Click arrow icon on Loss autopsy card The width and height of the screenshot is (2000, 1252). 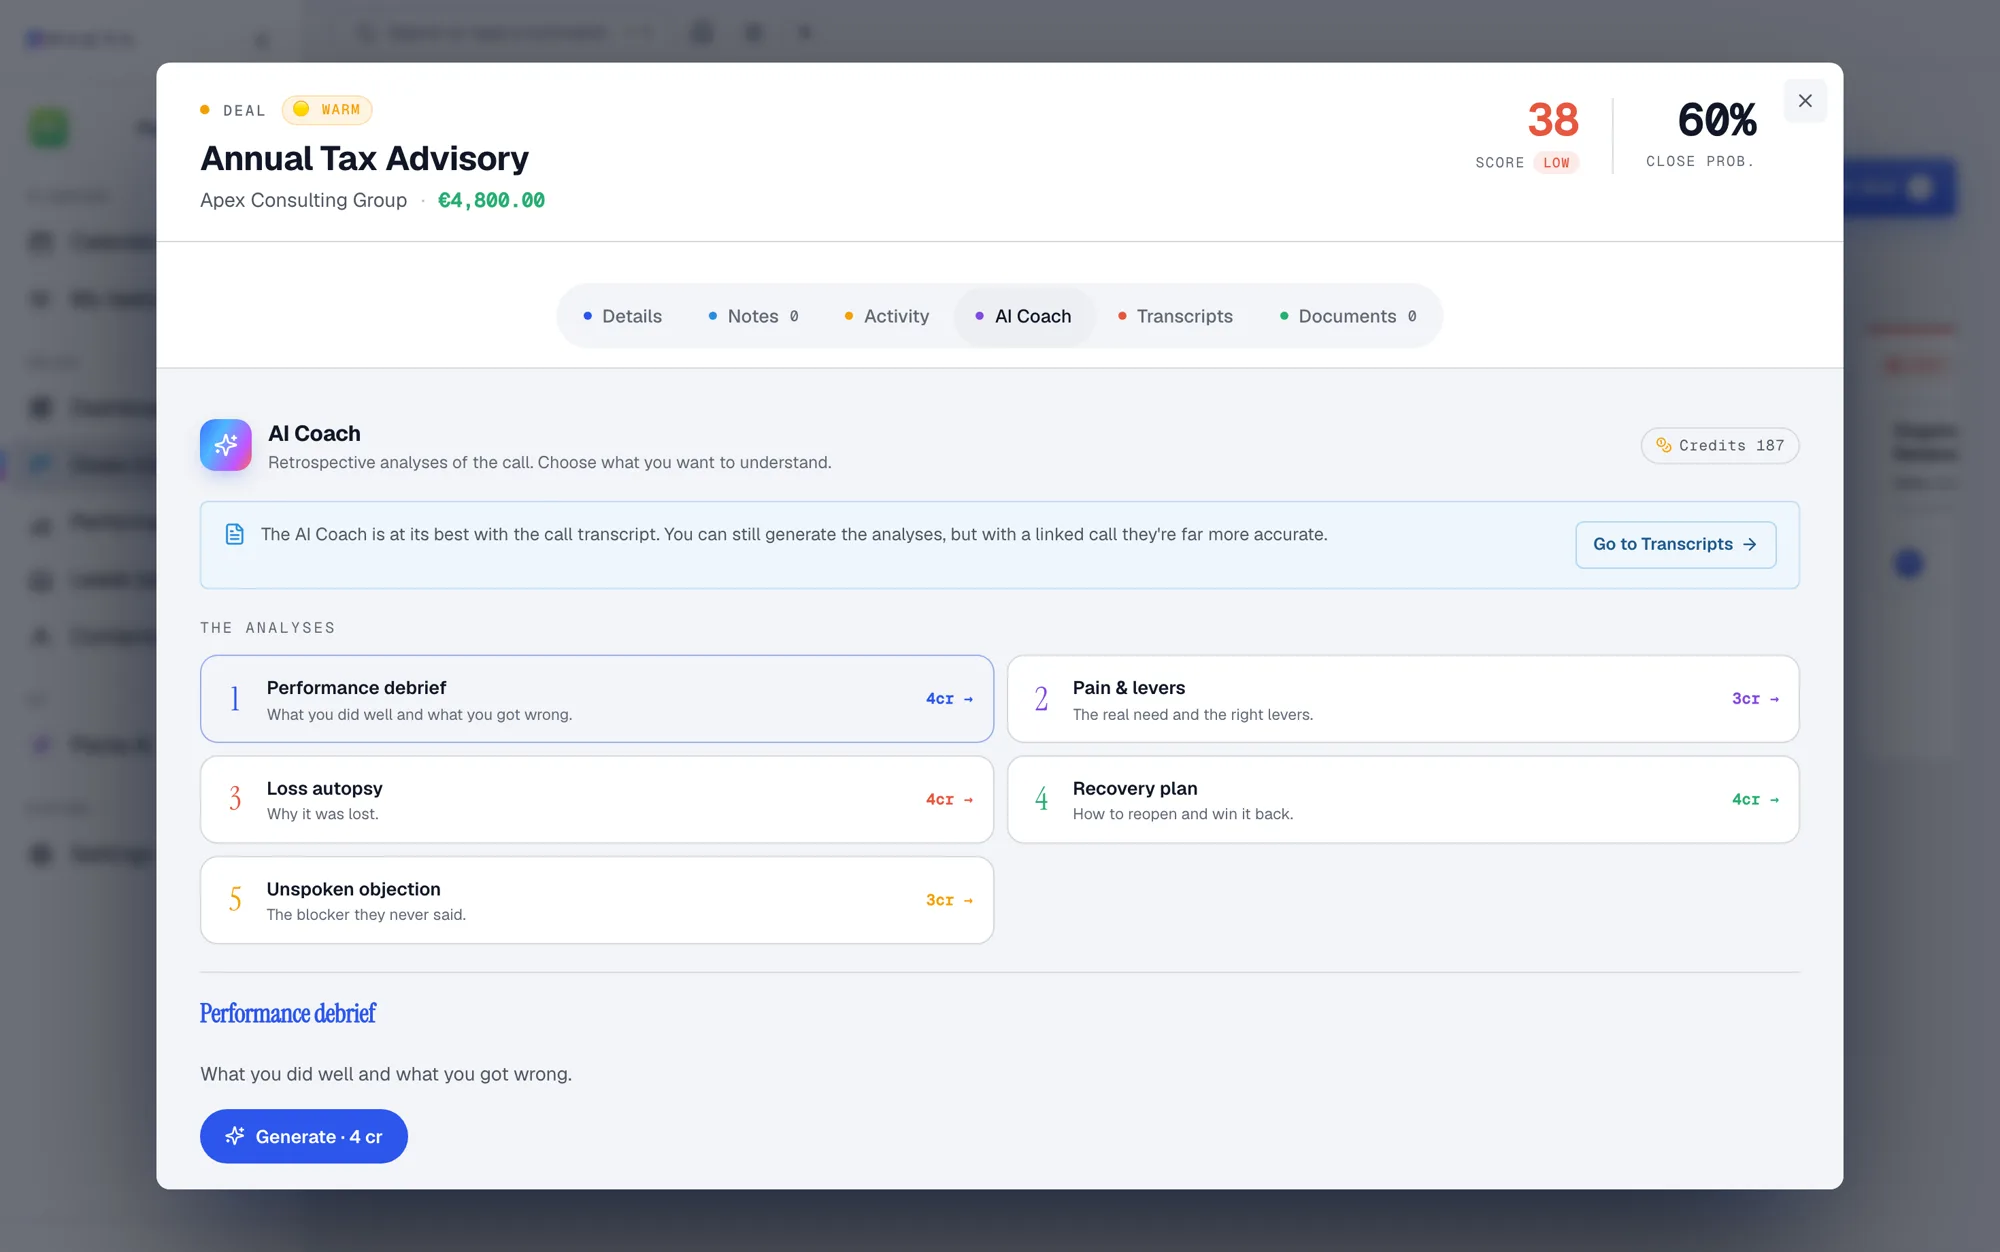(968, 800)
